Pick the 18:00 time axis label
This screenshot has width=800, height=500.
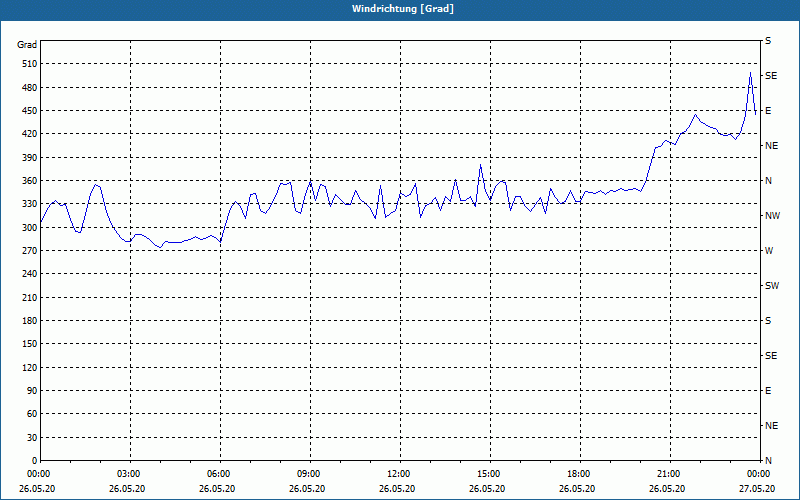(x=579, y=474)
